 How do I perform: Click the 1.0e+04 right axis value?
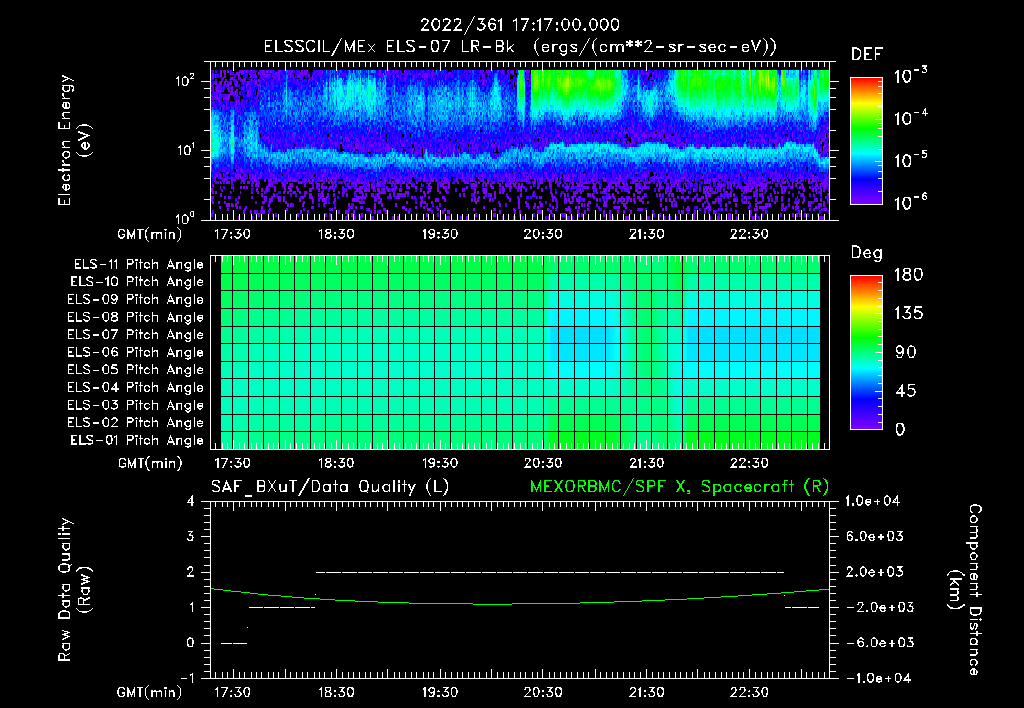[x=872, y=501]
